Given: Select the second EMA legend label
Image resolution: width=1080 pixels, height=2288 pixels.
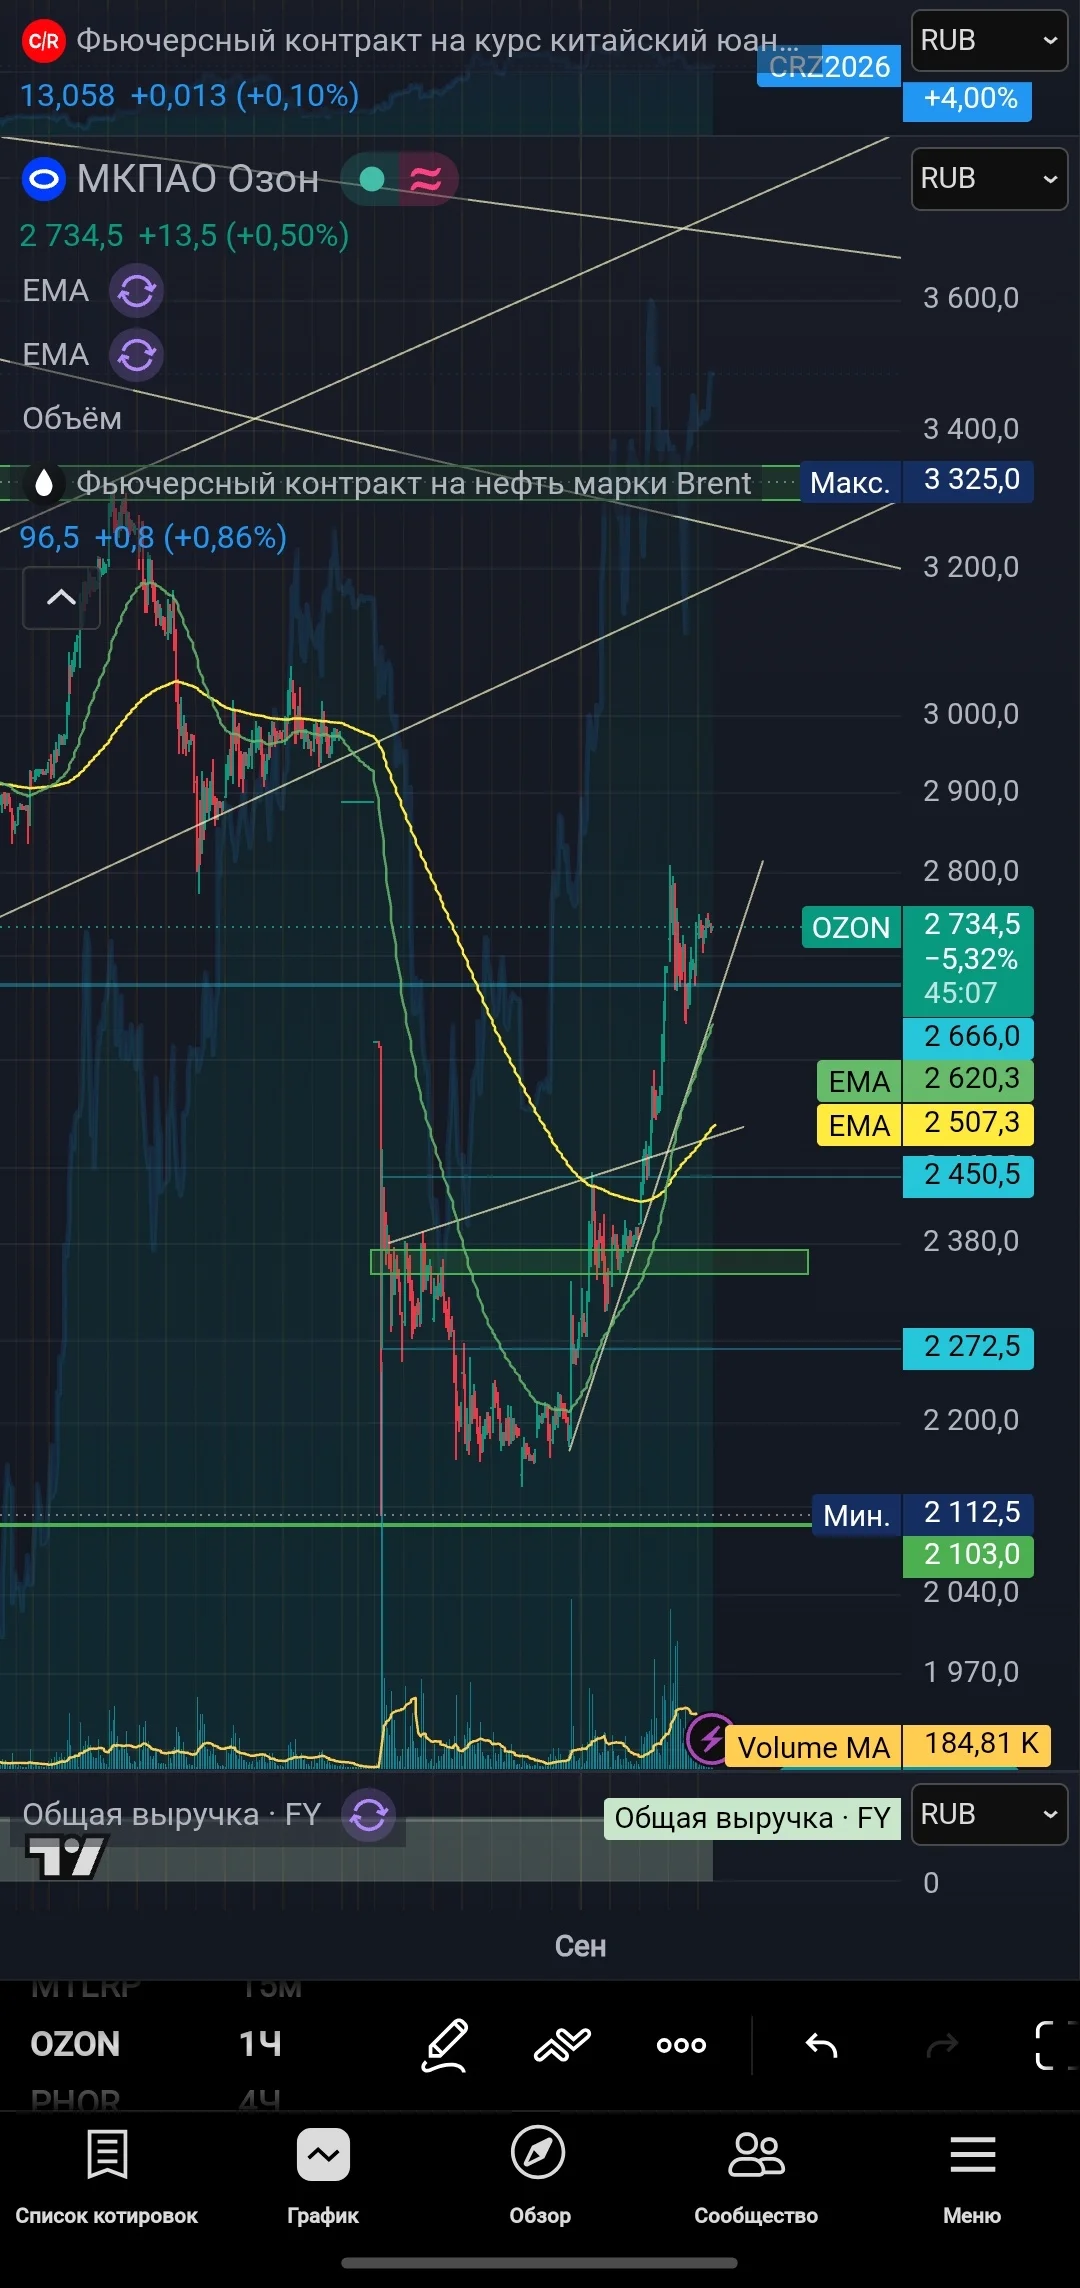Looking at the screenshot, I should [56, 355].
